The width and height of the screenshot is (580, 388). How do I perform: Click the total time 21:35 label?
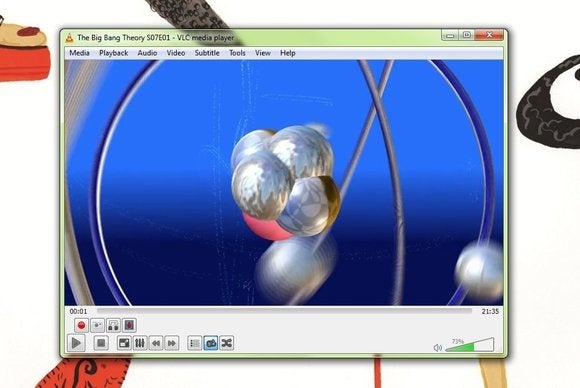(x=490, y=311)
